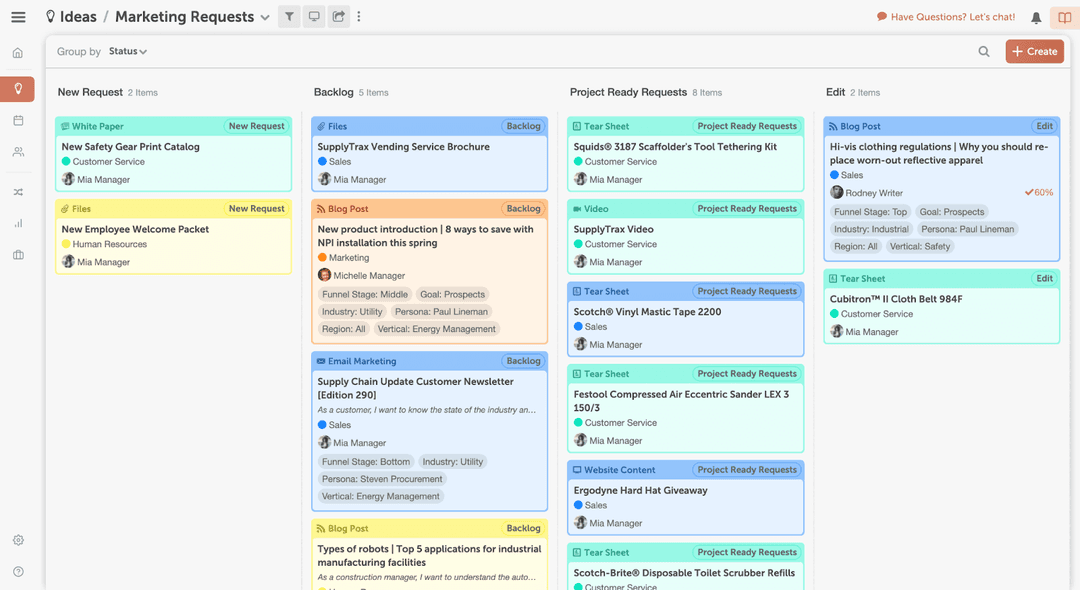
Task: Click the Create button
Action: [1034, 51]
